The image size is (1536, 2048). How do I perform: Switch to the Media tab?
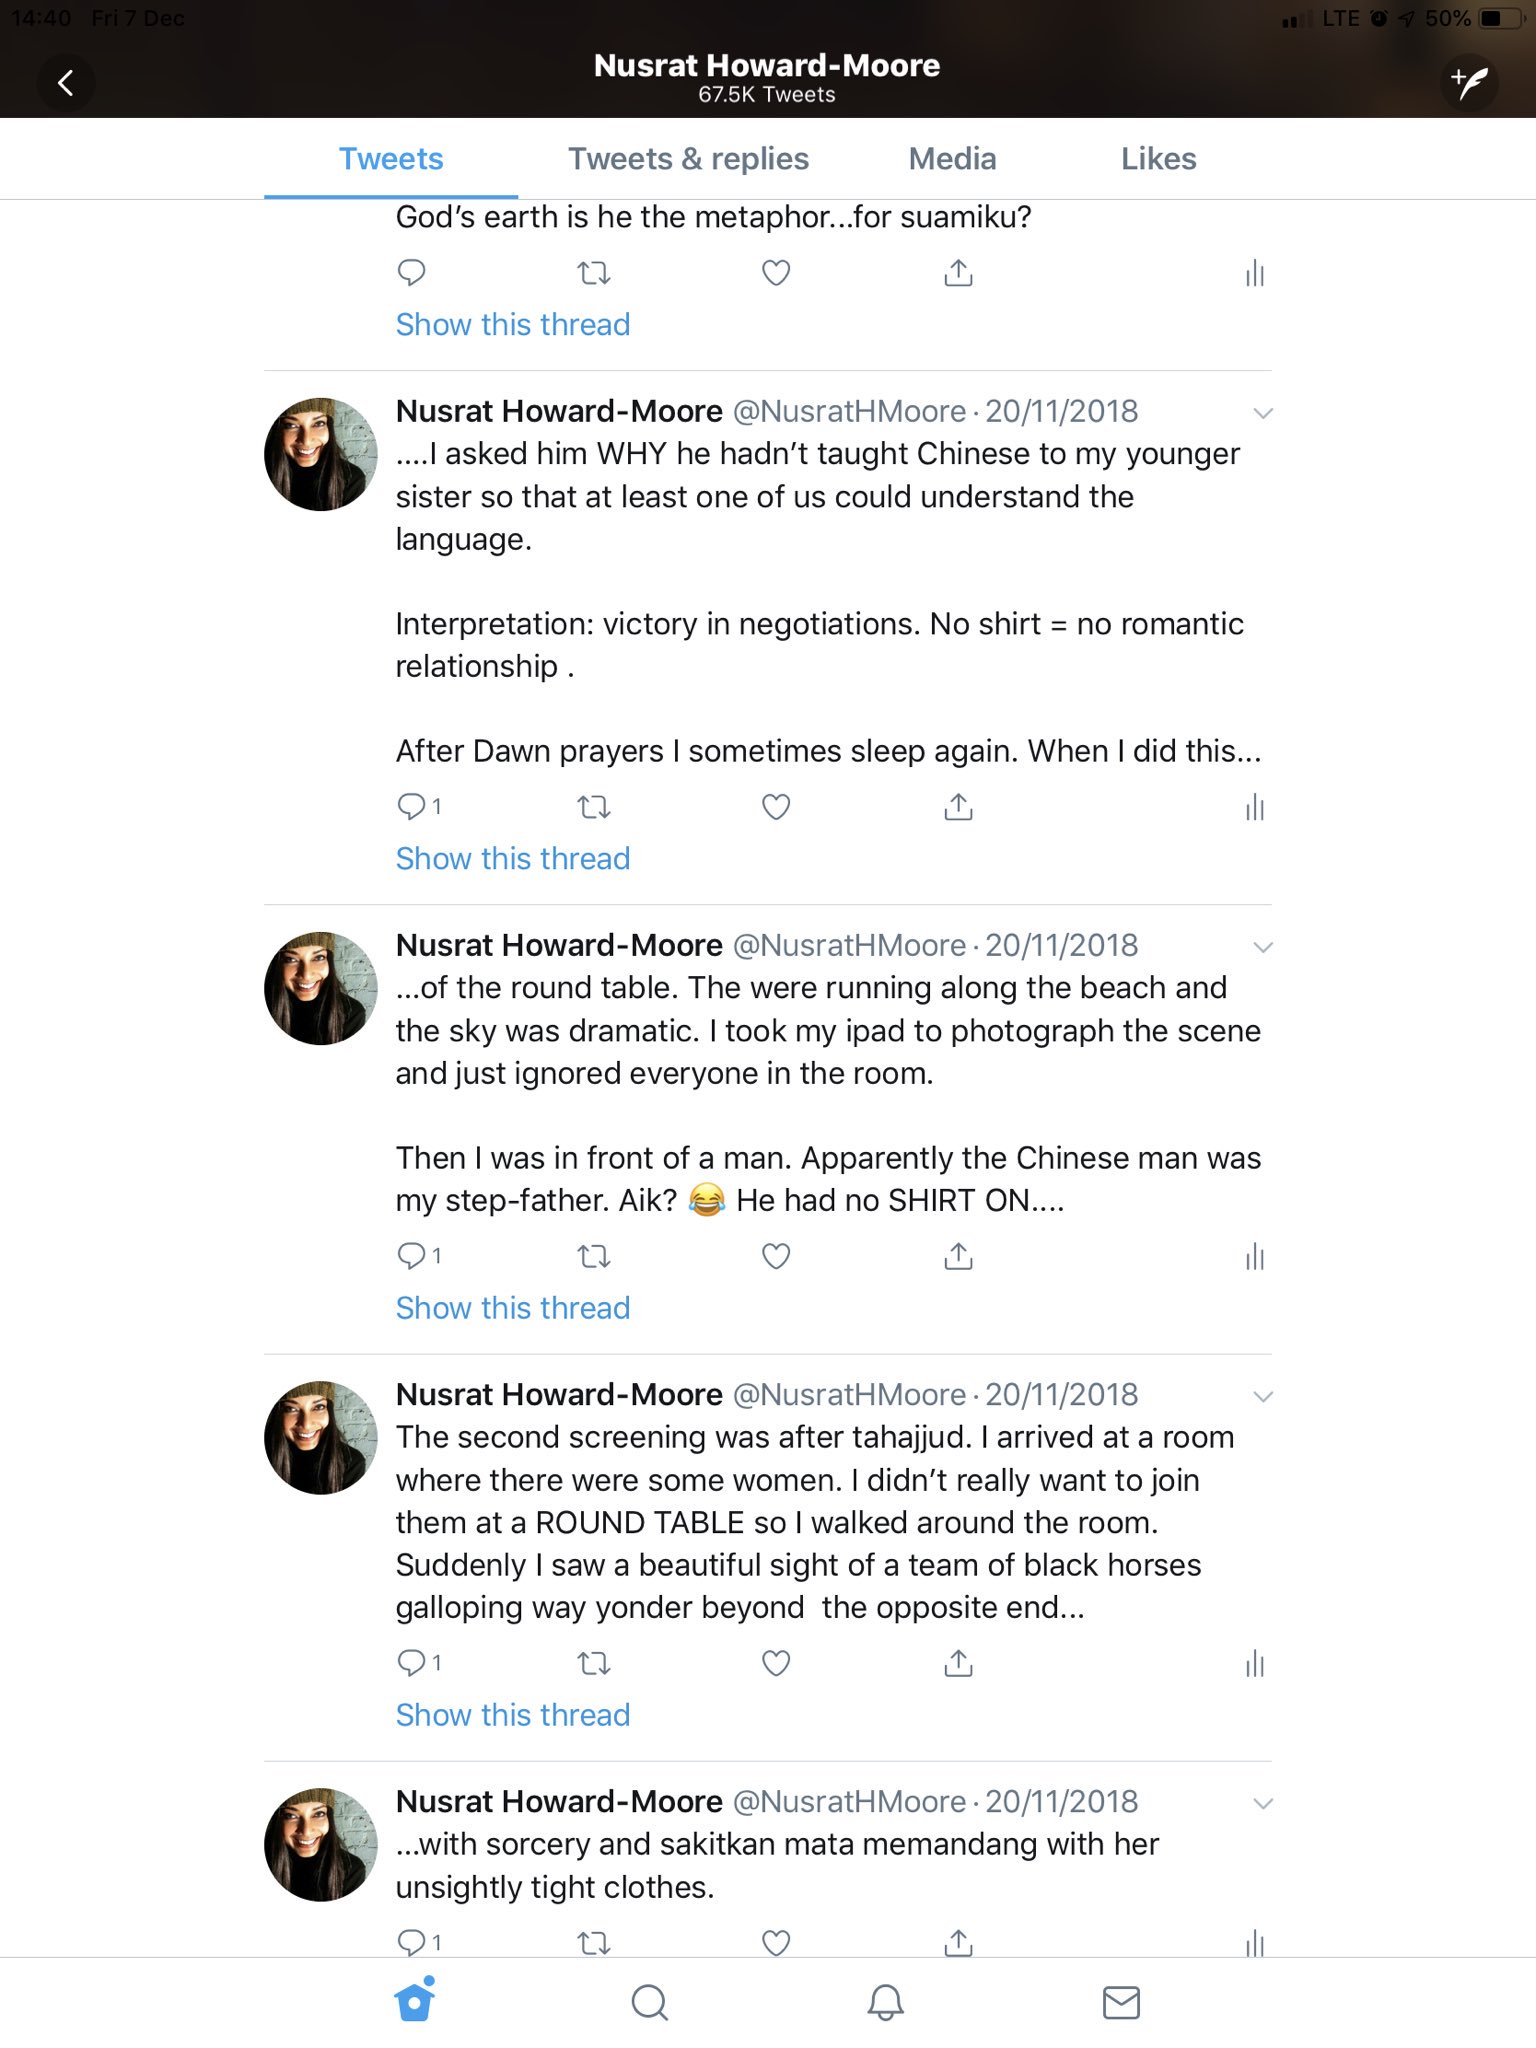click(x=952, y=159)
